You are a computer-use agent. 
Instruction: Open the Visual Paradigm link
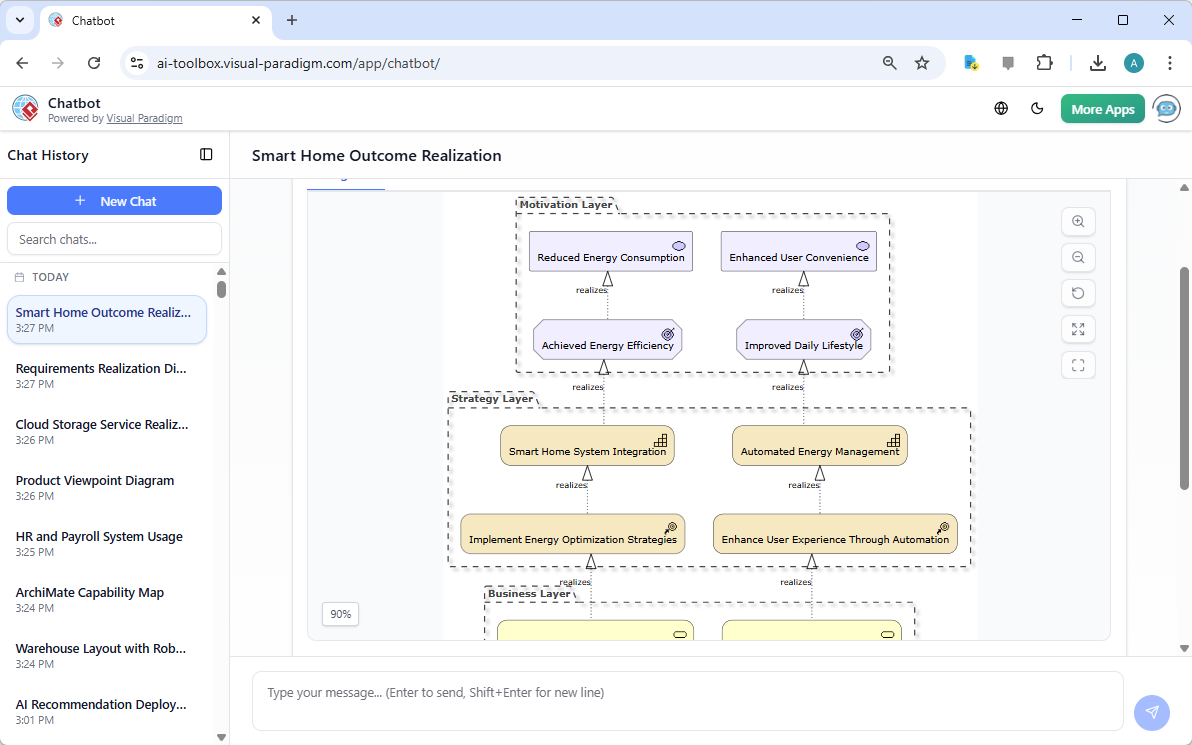144,117
